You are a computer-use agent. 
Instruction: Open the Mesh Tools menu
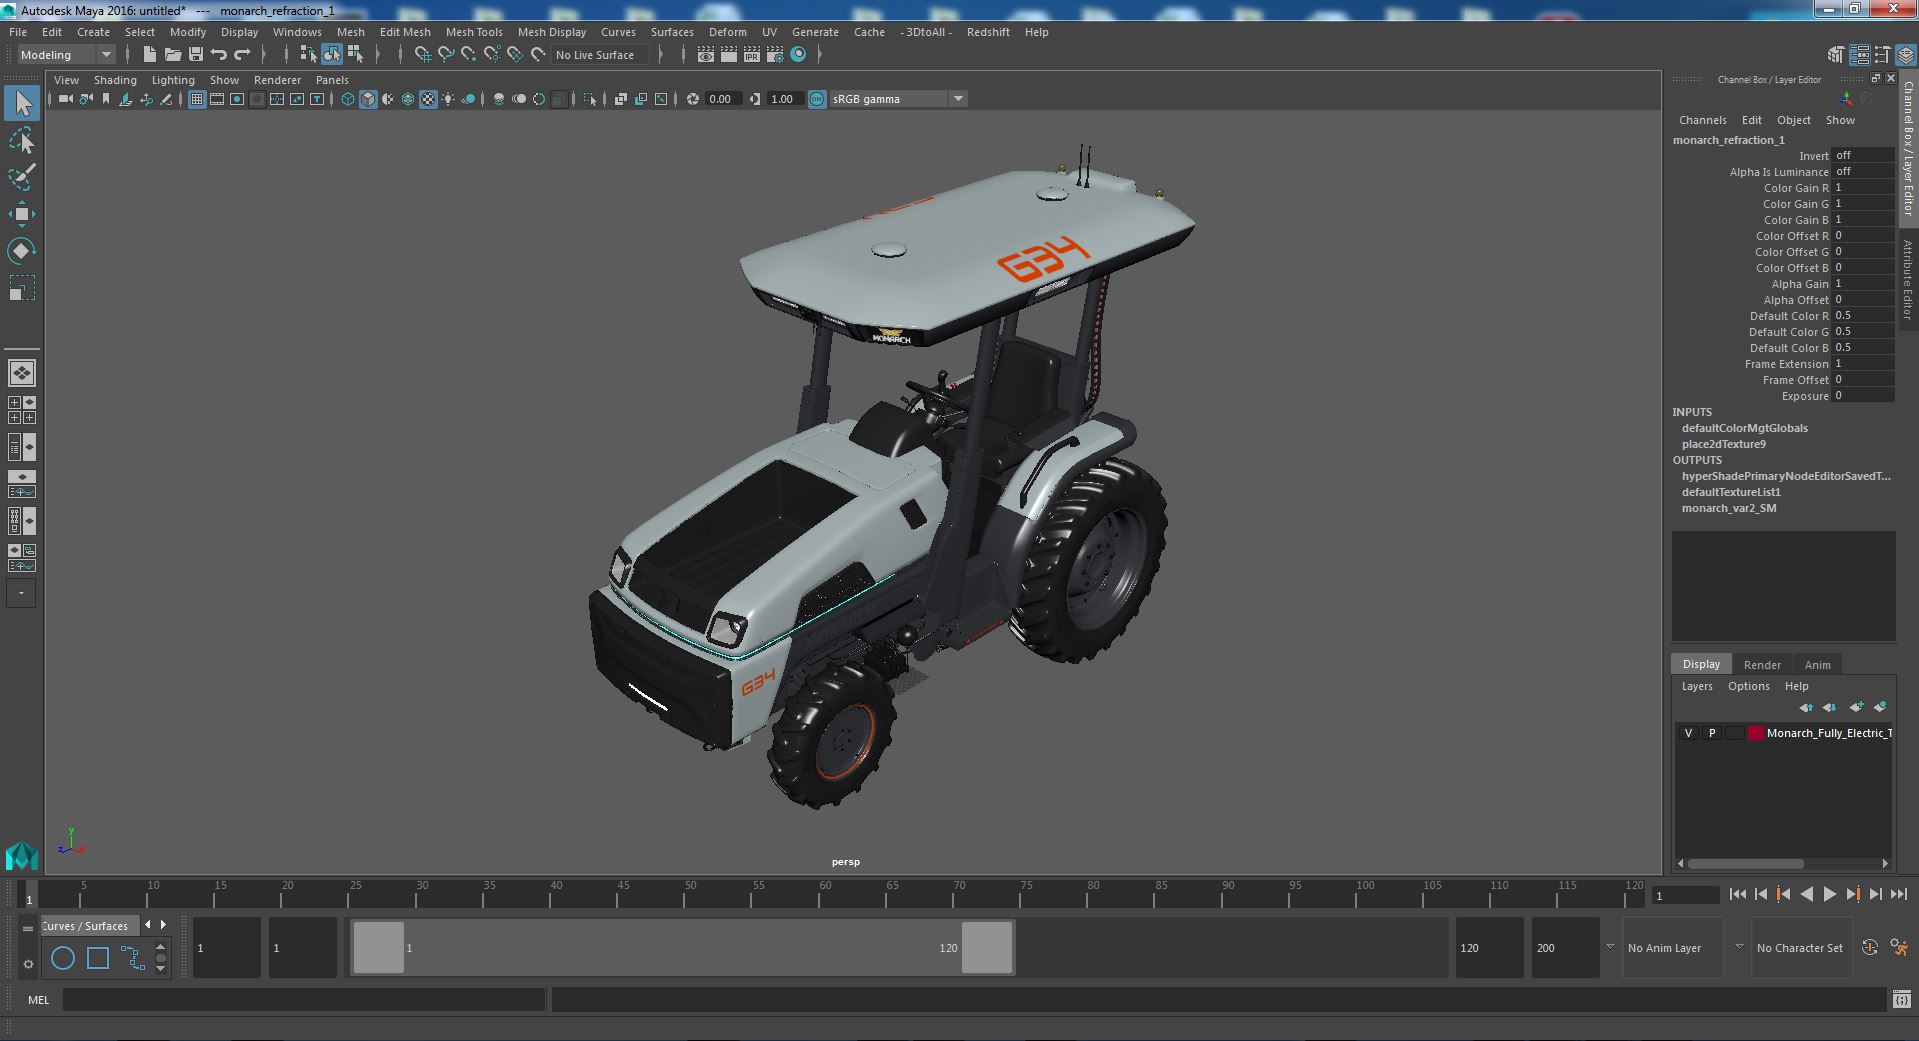point(473,32)
